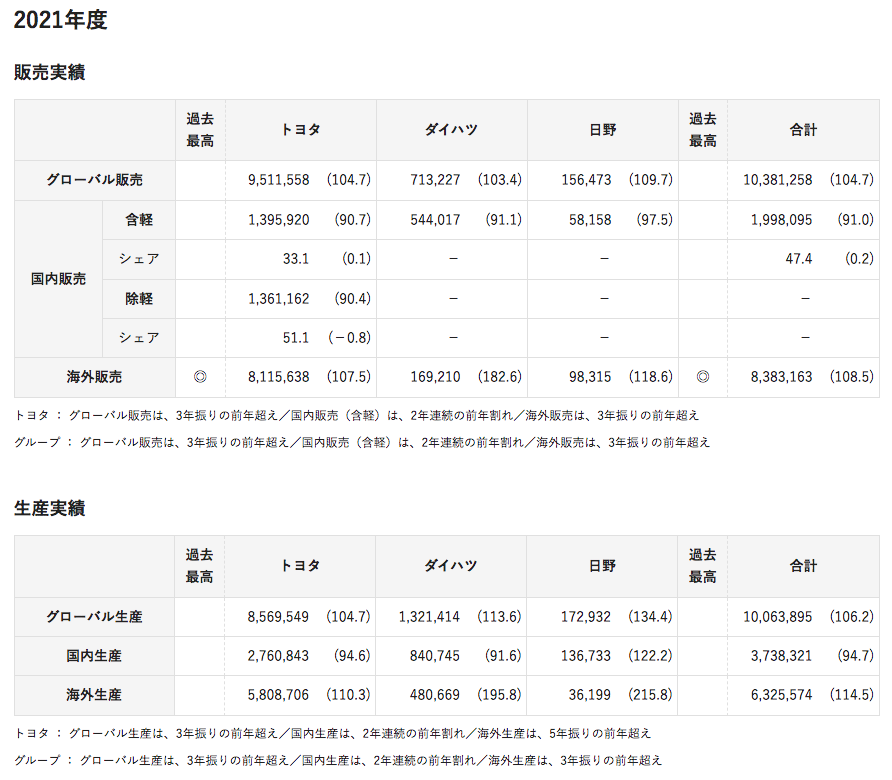Click the グローバル販売 row header

point(94,180)
